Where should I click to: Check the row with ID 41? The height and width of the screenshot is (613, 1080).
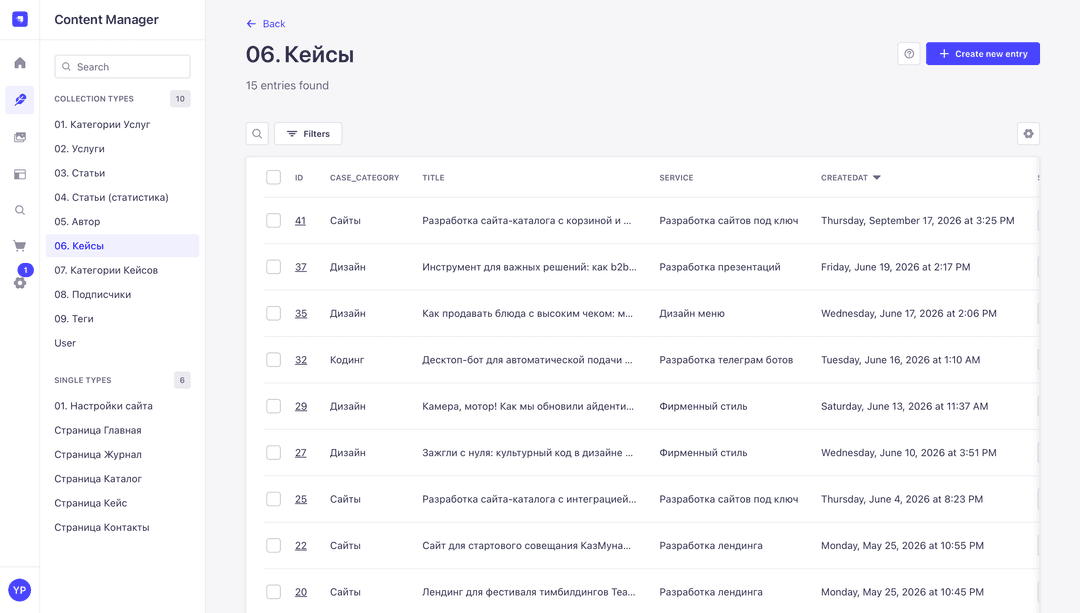[273, 220]
